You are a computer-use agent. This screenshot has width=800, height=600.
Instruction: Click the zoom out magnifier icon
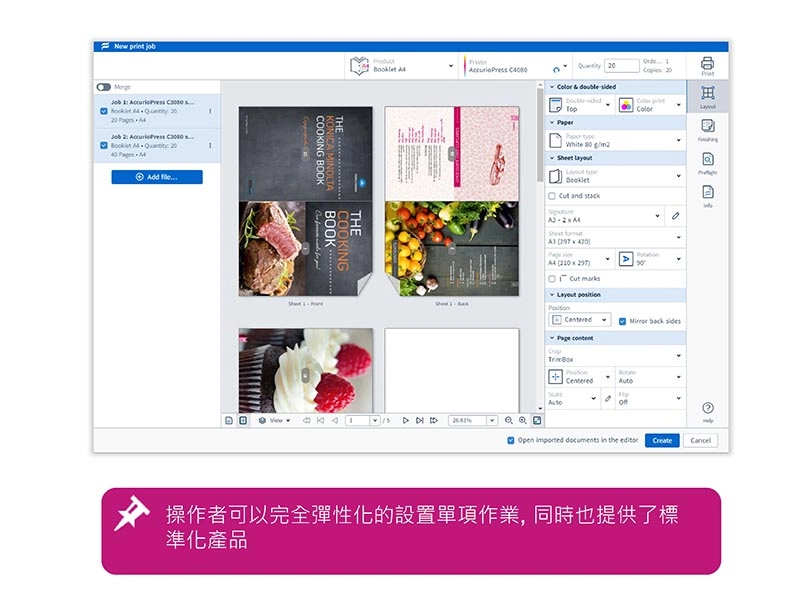(509, 421)
